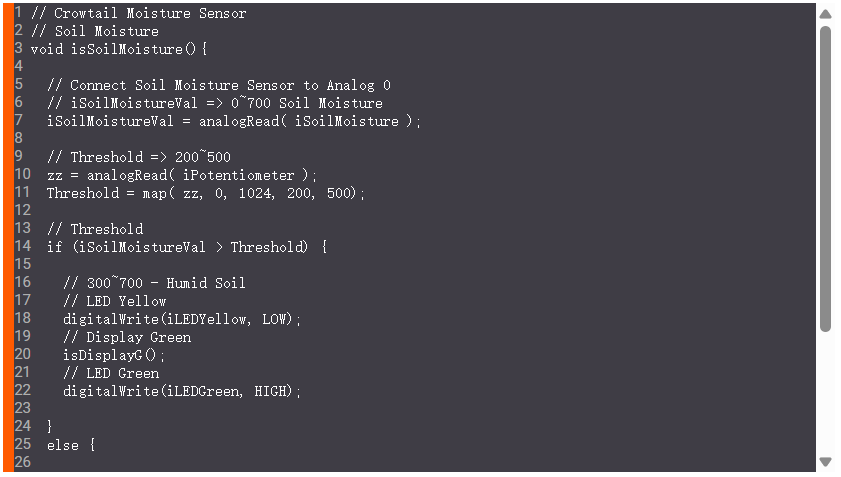
Task: Click 'digitalWrite(iLEDGreen, HIGH);' line
Action: (182, 391)
